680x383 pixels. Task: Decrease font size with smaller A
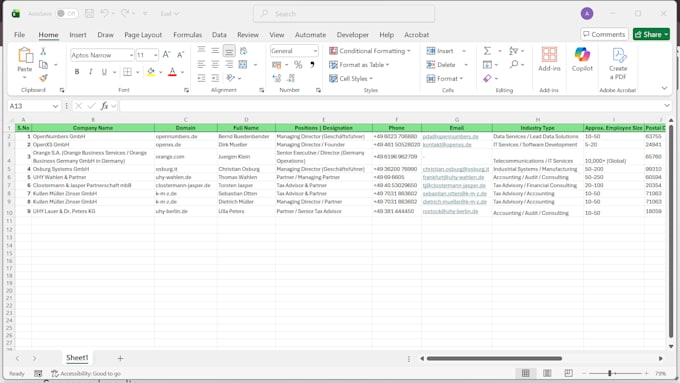coord(180,55)
